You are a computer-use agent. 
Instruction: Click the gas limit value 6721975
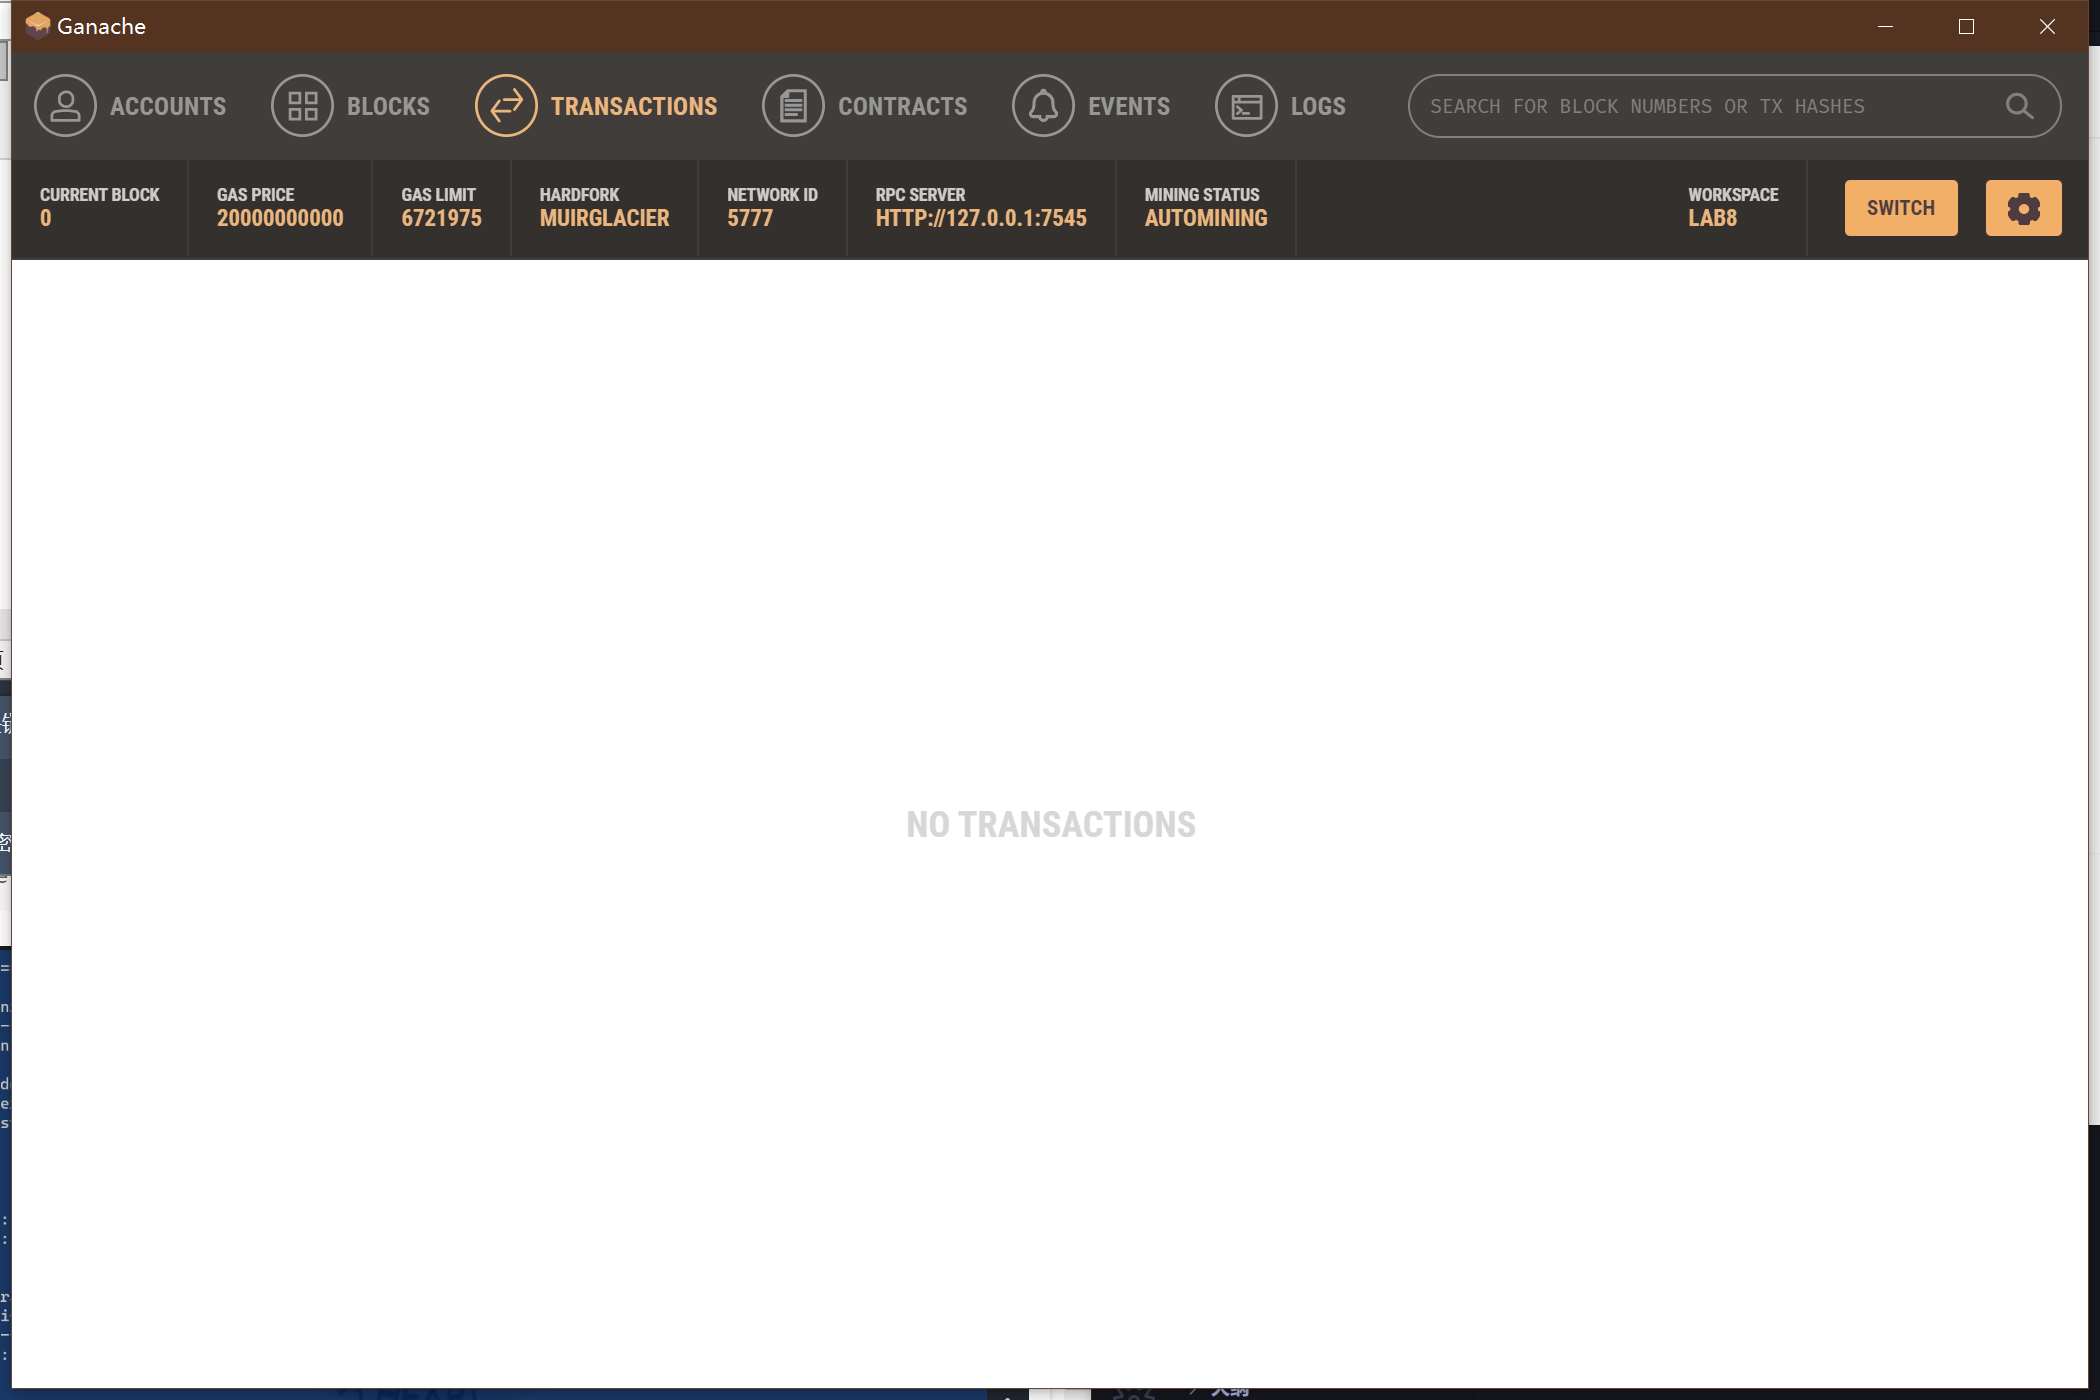441,218
